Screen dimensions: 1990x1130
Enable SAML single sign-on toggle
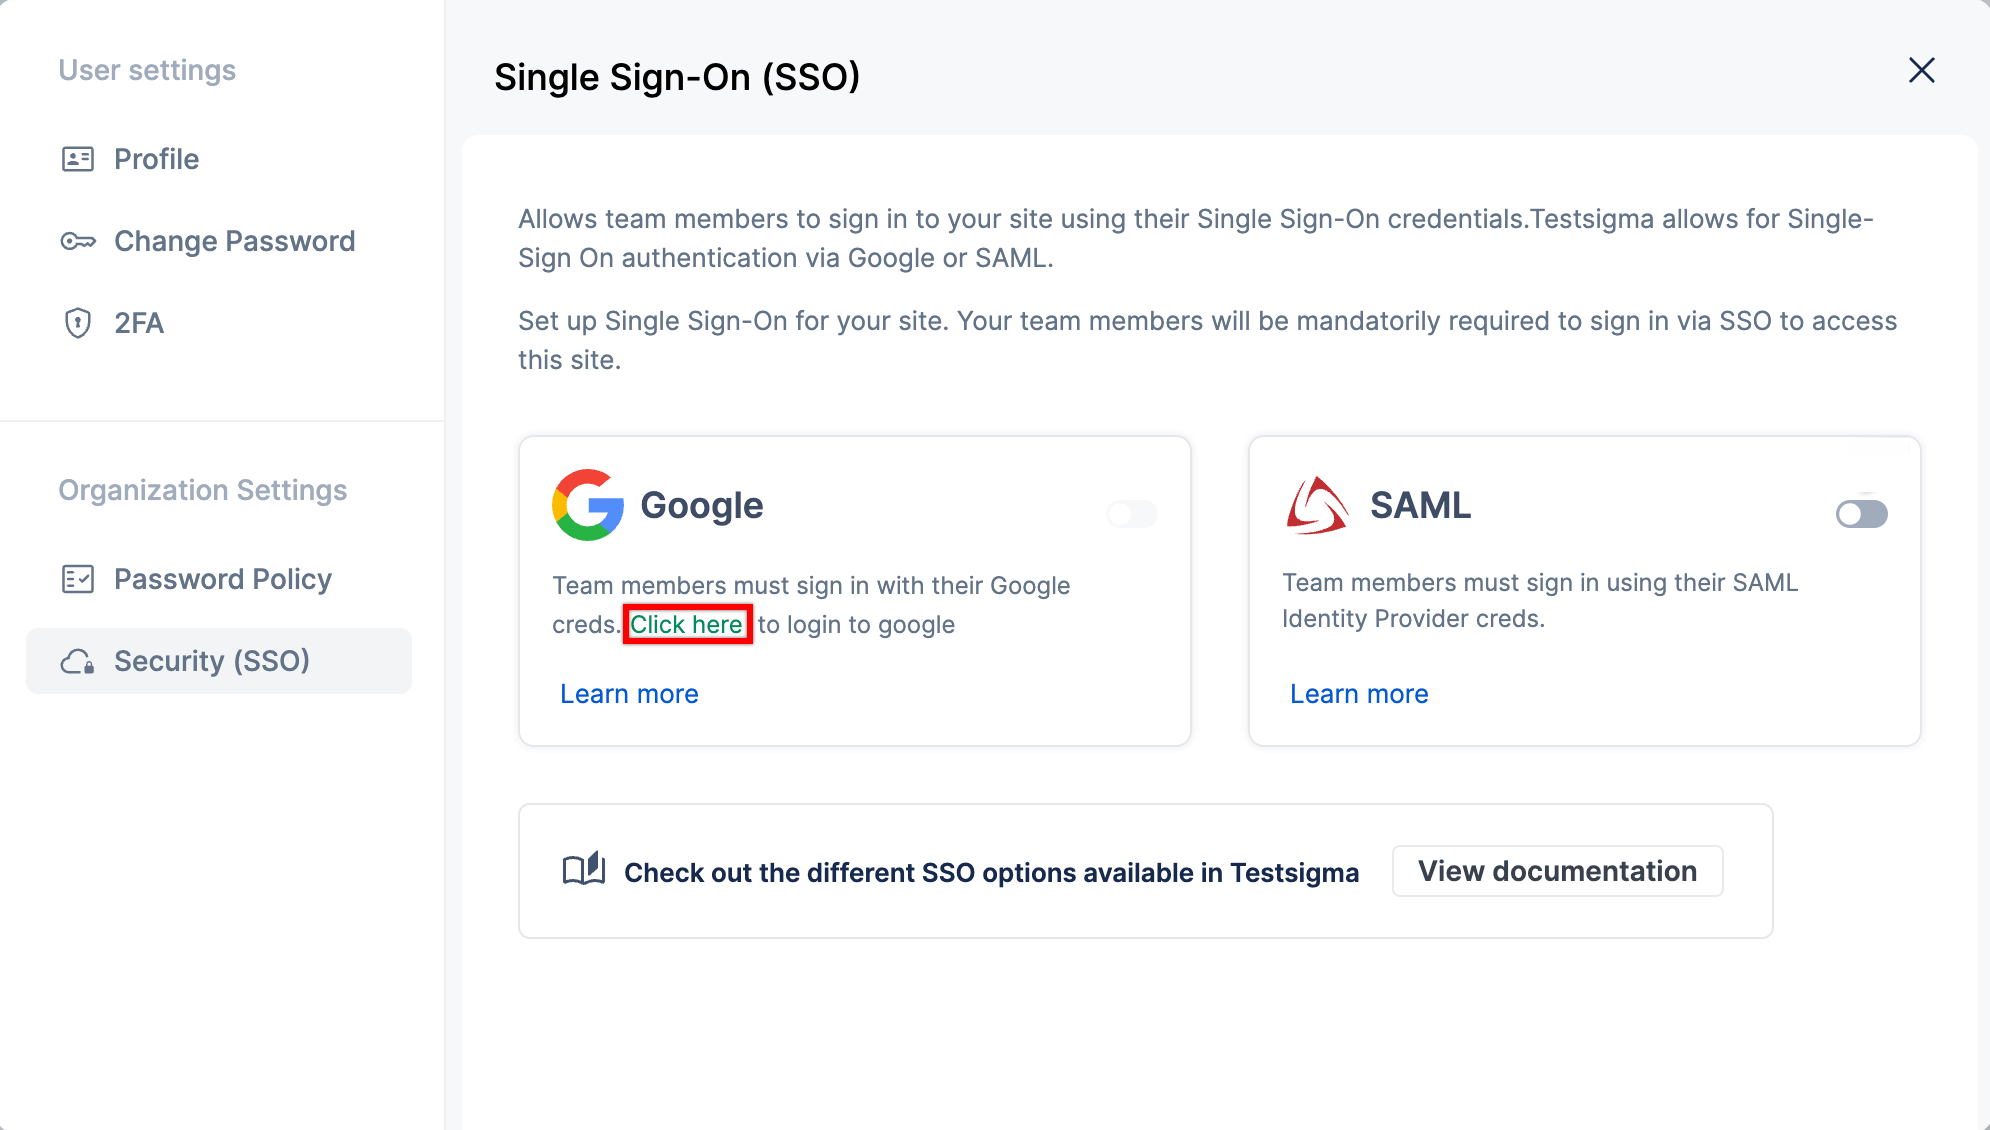[x=1861, y=514]
